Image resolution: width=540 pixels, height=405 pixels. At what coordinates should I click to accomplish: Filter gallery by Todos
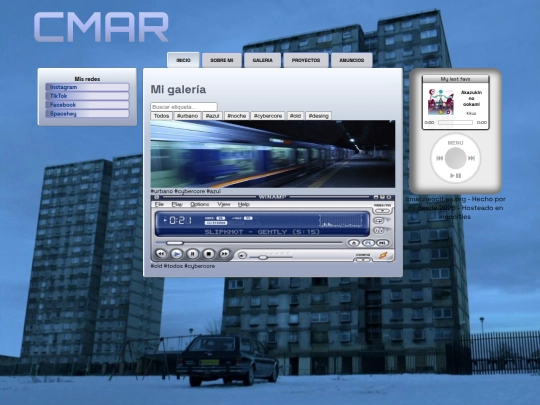[x=162, y=116]
